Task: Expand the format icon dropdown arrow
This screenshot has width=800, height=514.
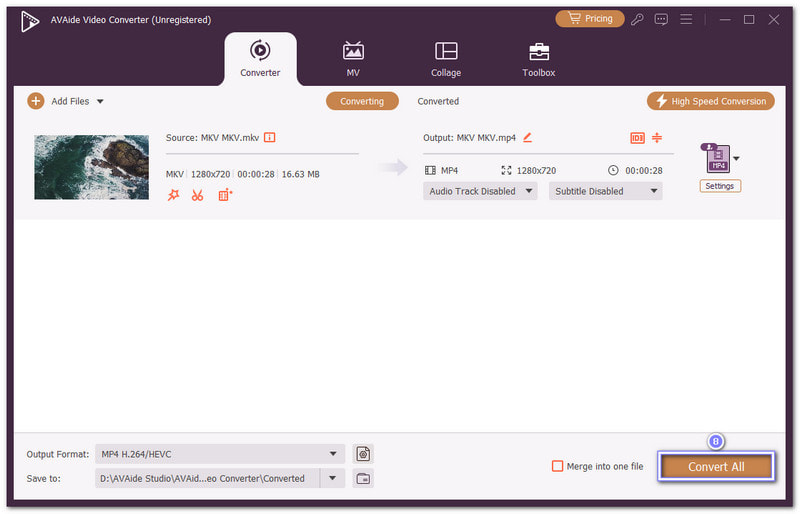Action: [736, 159]
